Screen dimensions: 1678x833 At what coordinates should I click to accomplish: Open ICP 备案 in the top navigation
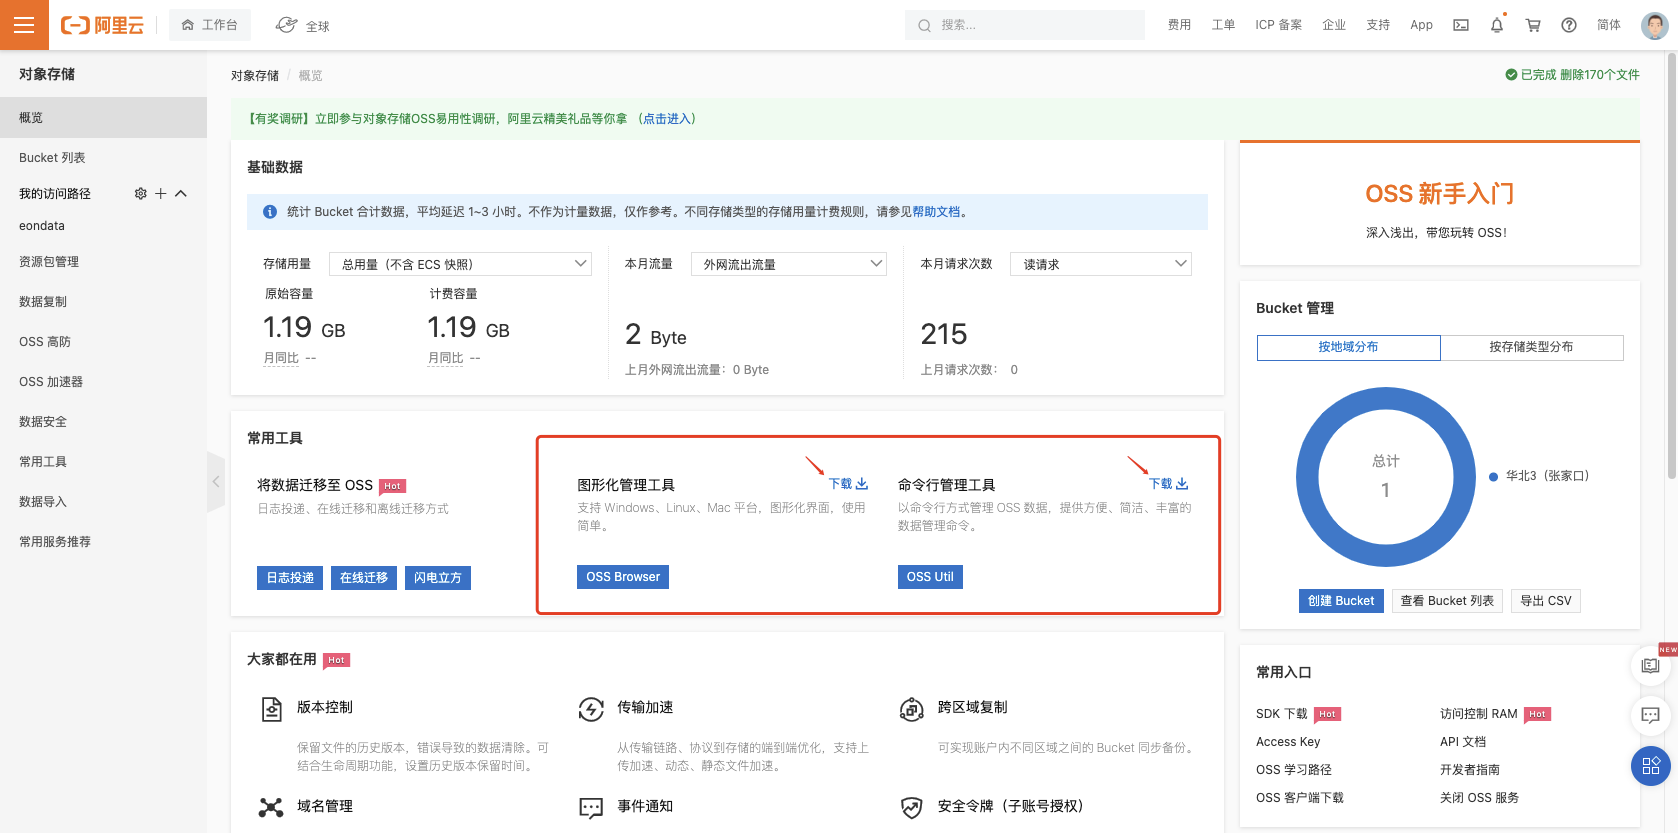pos(1279,25)
